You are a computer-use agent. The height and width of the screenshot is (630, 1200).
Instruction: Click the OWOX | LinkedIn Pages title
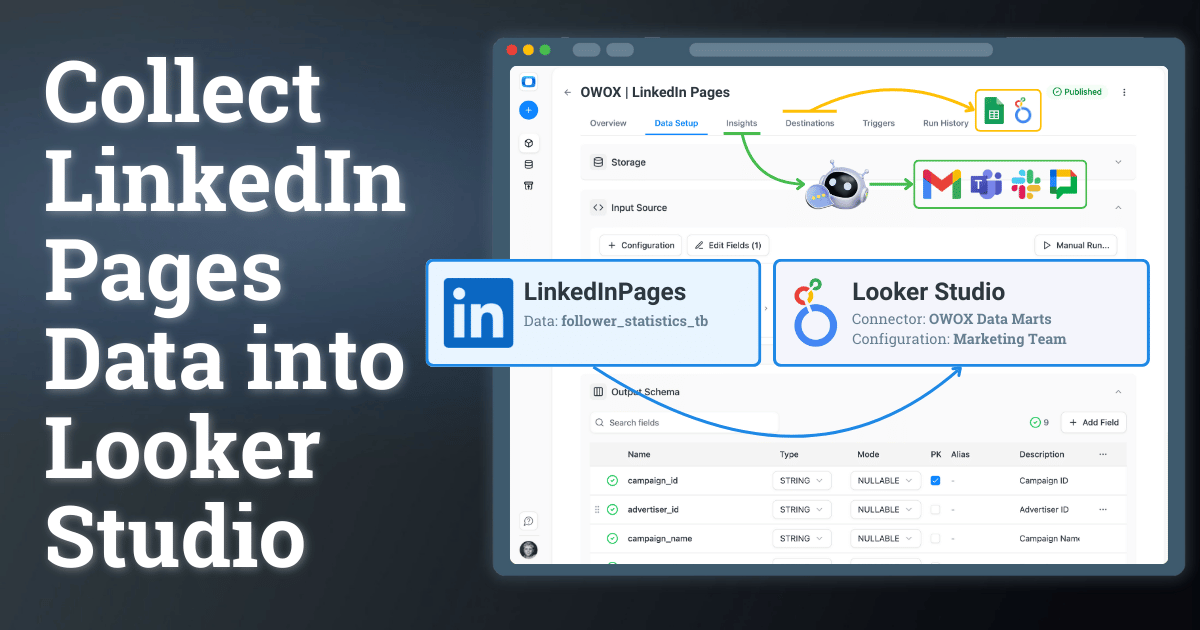coord(655,92)
